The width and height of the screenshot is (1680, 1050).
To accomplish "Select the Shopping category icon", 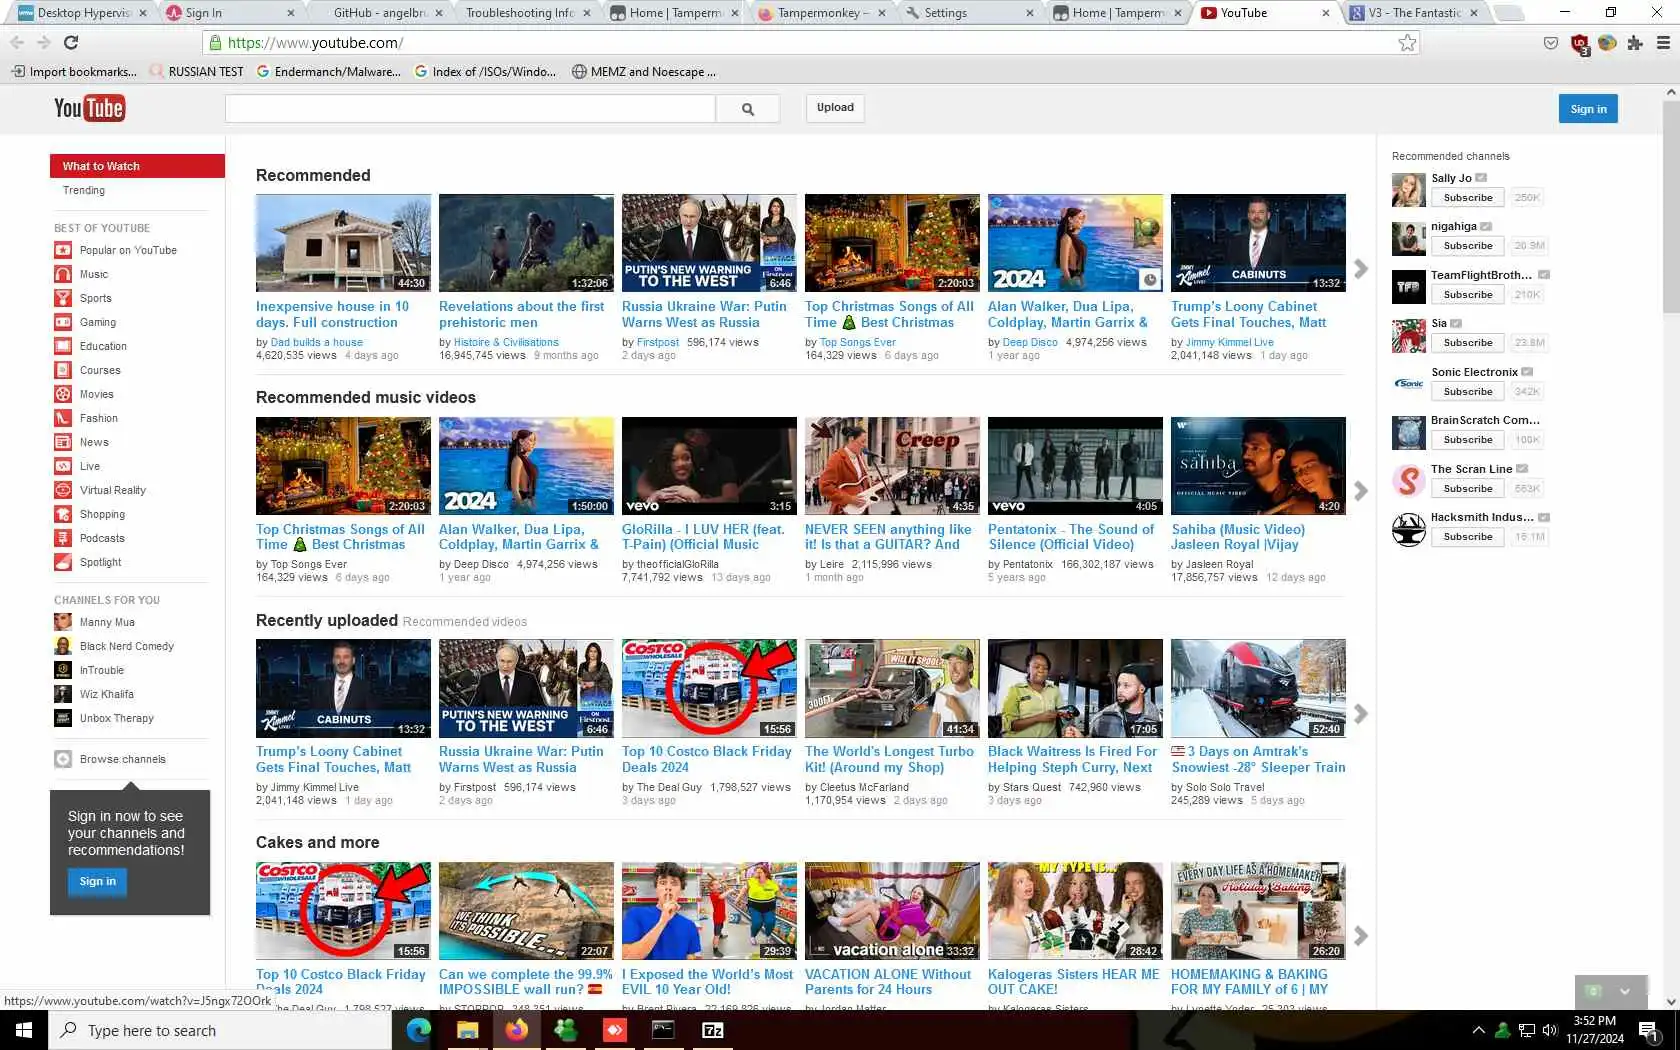I will tap(63, 514).
